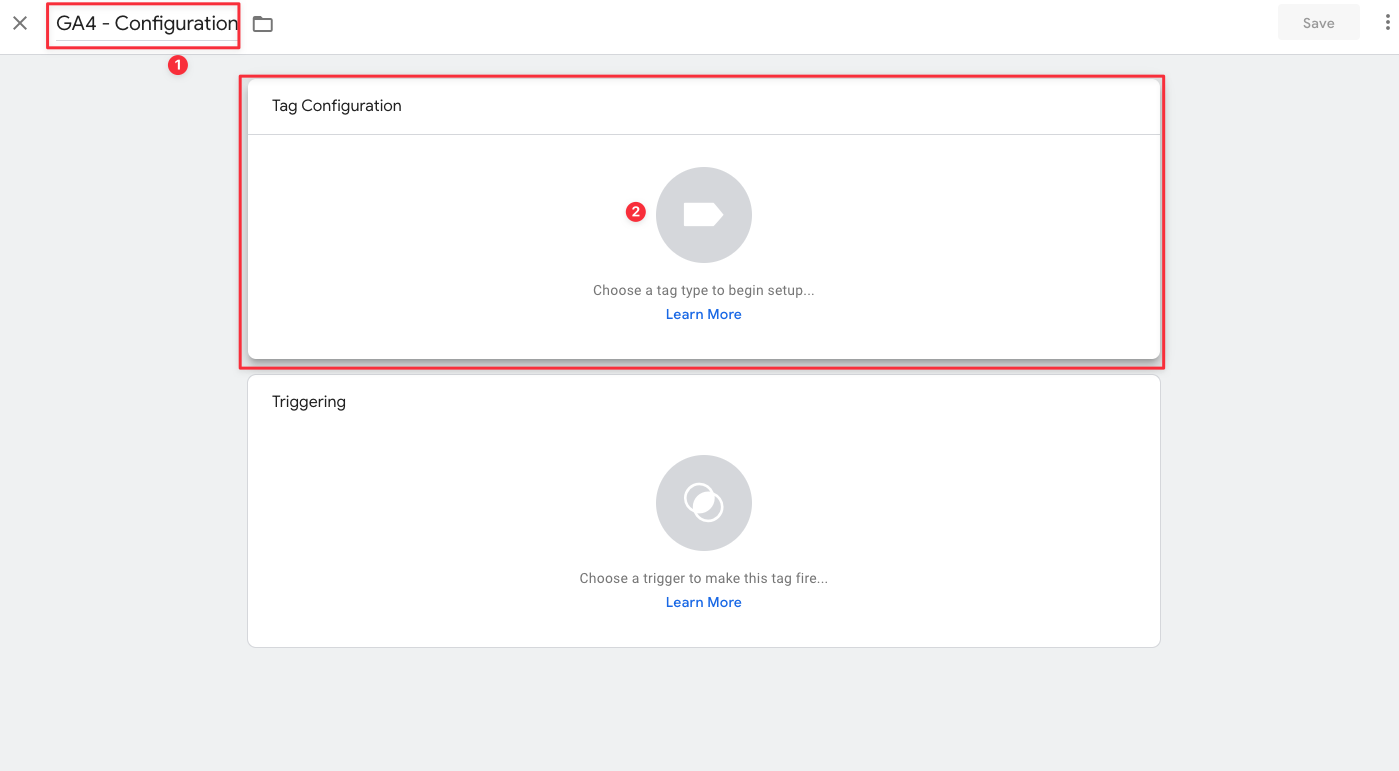This screenshot has width=1399, height=771.
Task: Close the tag editor with the X icon
Action: 20,23
